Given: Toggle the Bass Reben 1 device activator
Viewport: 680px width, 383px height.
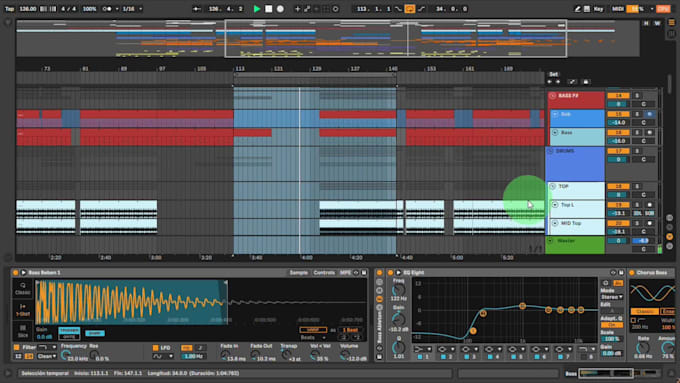Looking at the screenshot, I should pos(16,272).
